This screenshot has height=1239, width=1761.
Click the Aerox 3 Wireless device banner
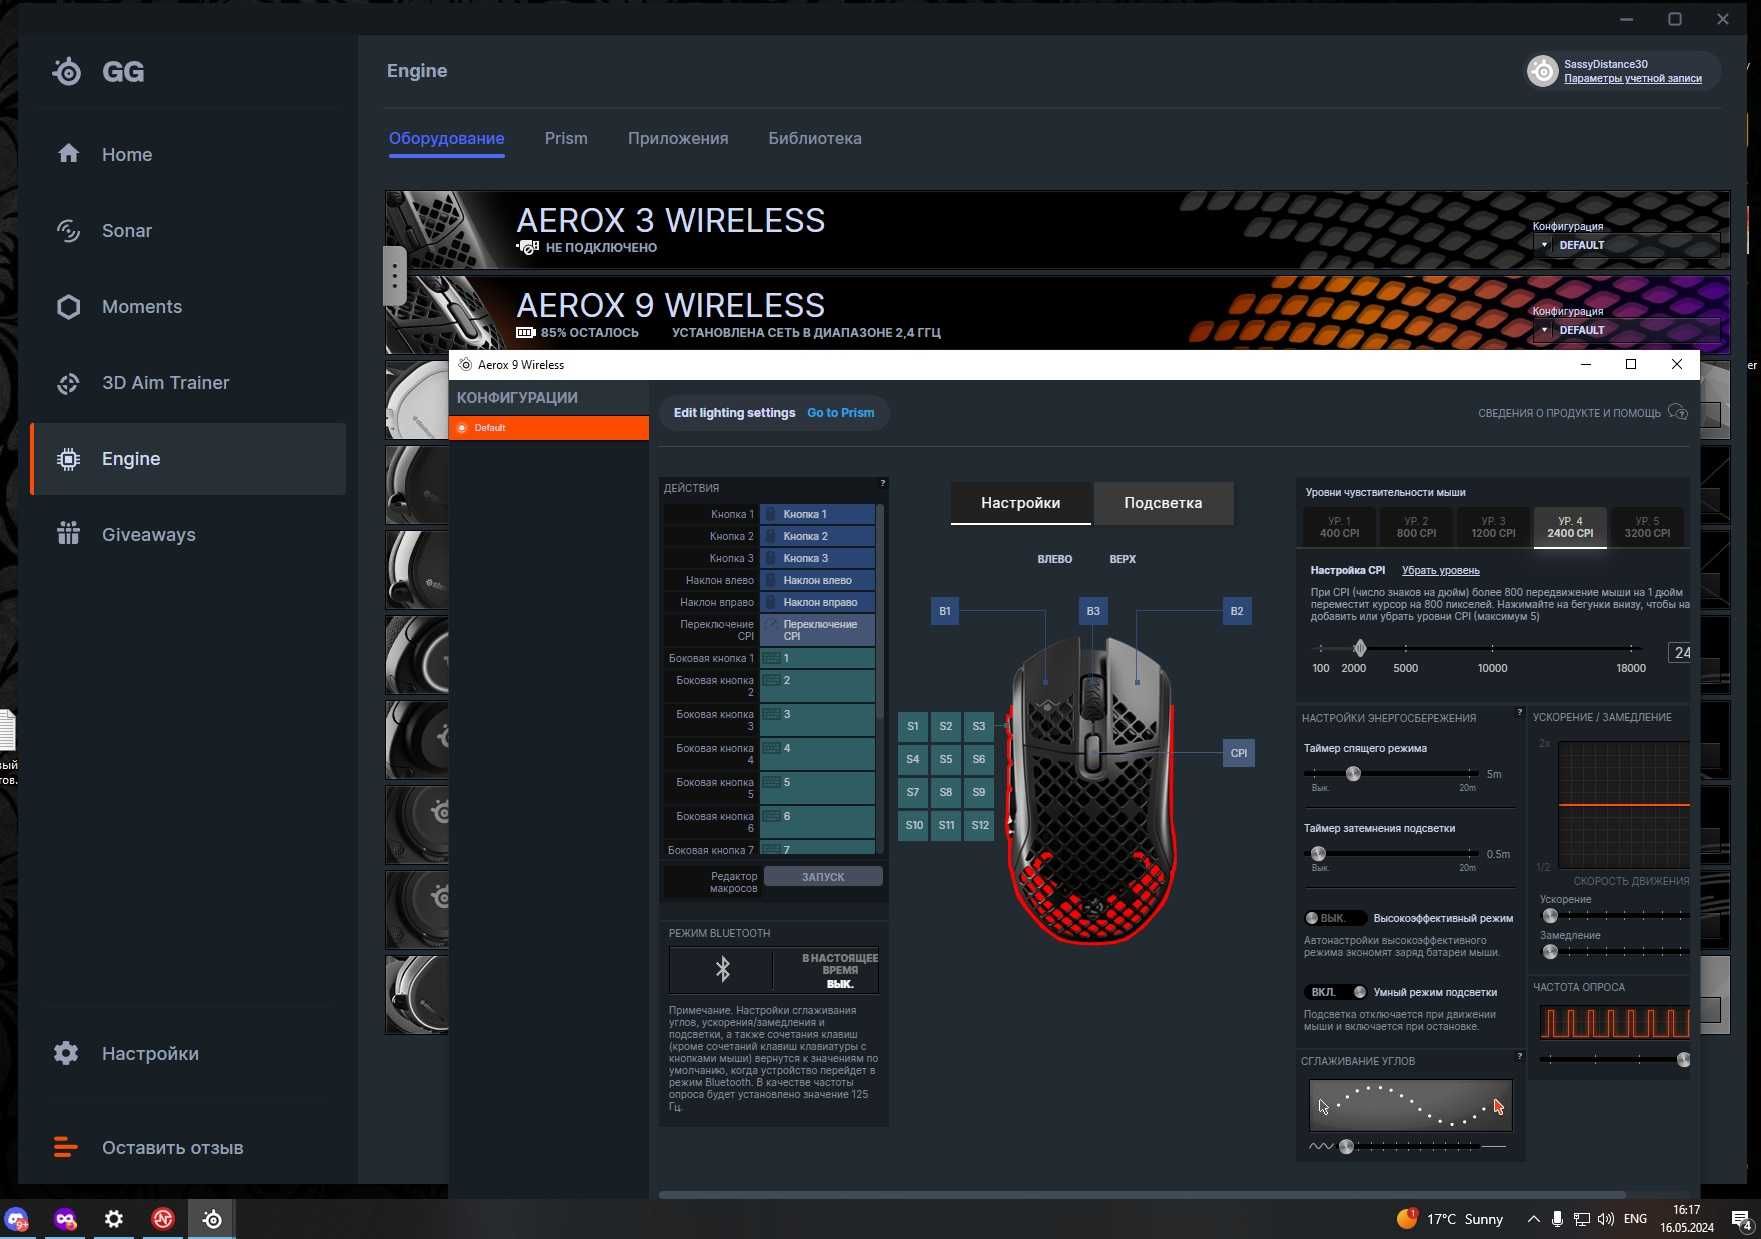(x=1057, y=230)
